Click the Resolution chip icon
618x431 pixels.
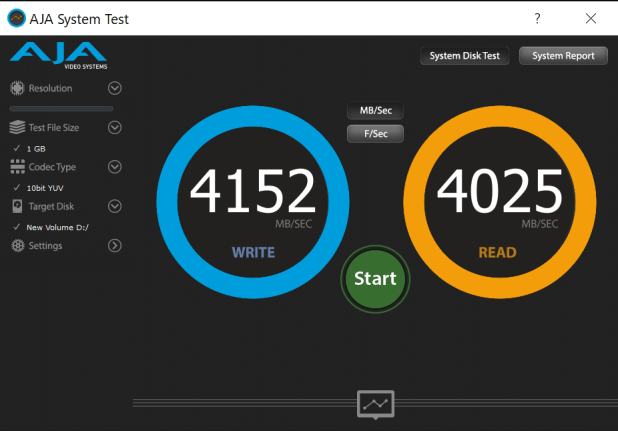[x=17, y=88]
